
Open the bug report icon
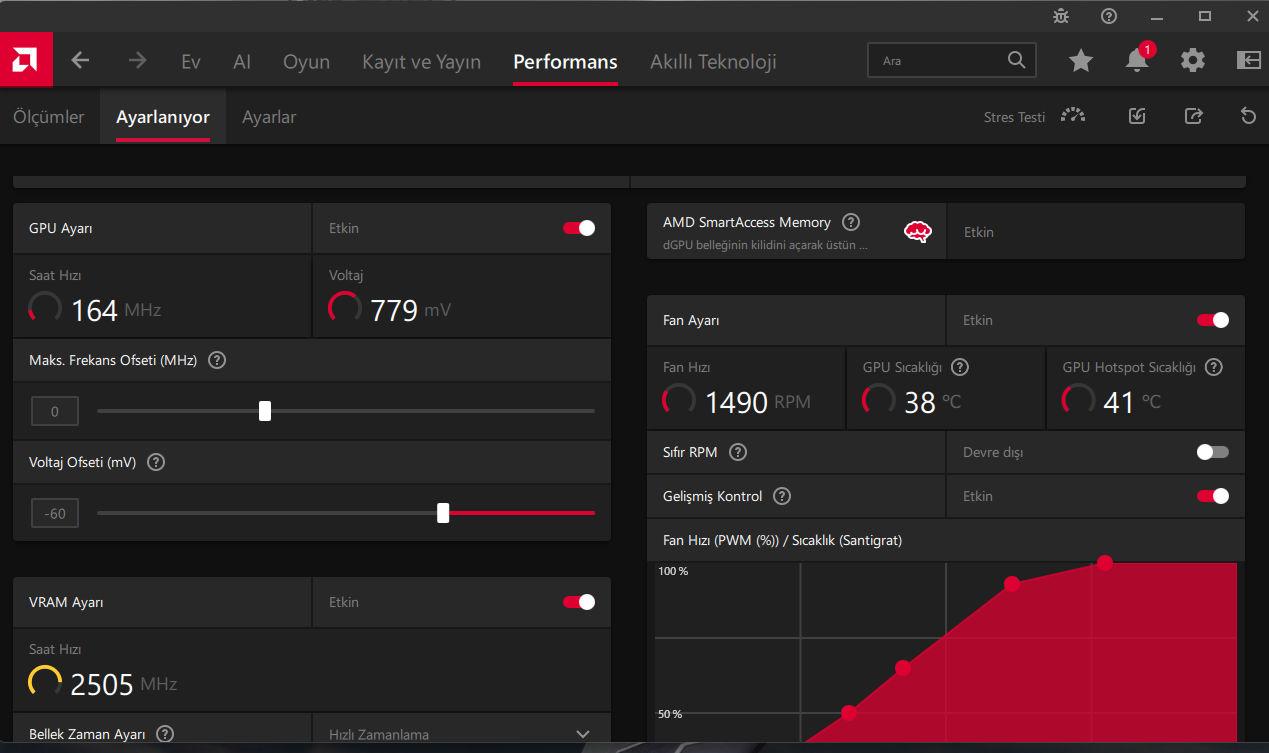pos(1061,16)
